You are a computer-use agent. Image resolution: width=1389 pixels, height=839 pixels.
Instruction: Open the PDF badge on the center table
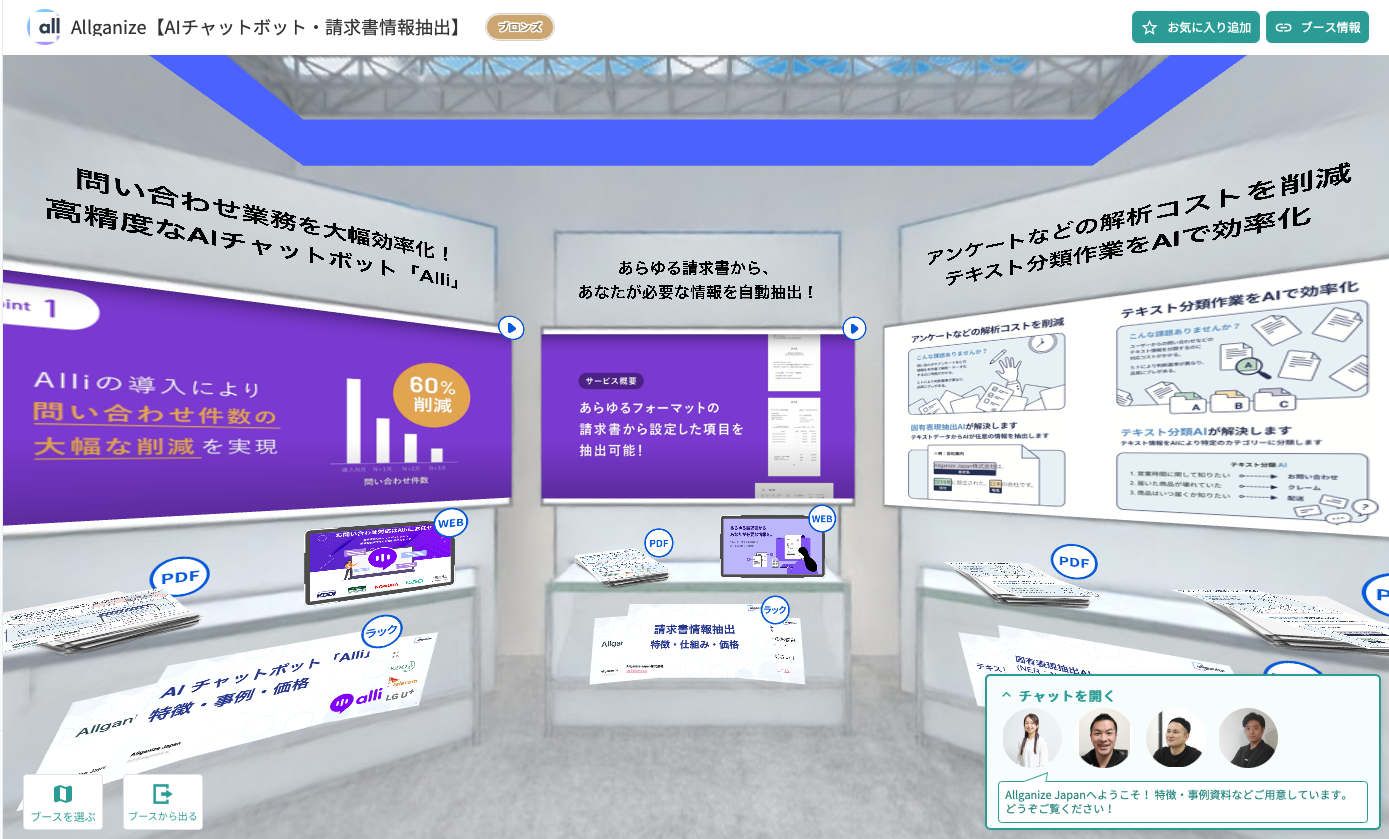click(658, 543)
